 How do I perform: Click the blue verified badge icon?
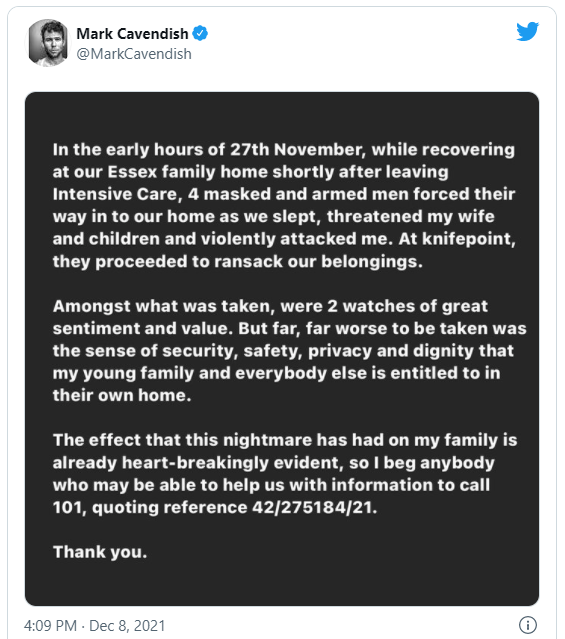point(200,33)
